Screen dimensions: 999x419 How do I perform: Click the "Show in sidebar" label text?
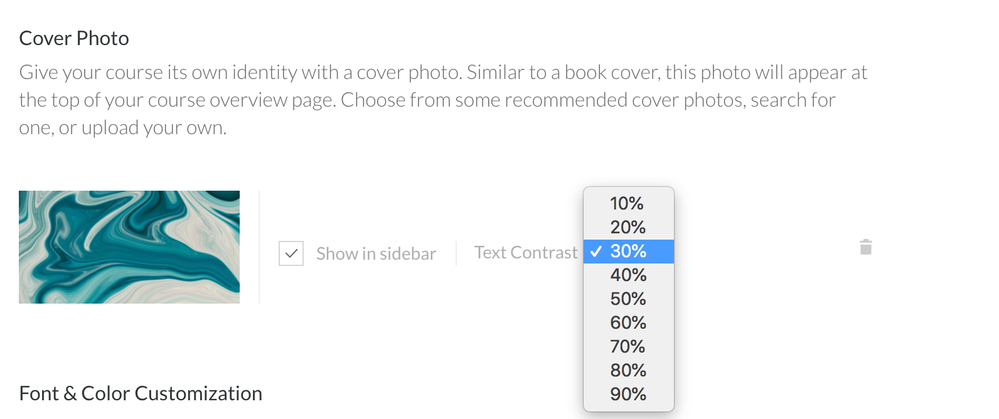(376, 254)
